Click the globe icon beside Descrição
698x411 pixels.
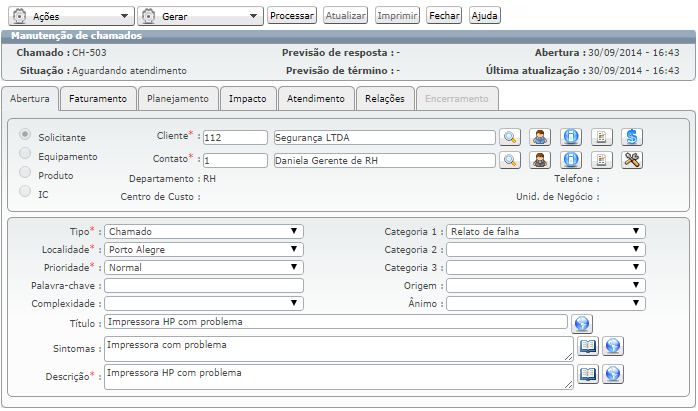pyautogui.click(x=613, y=374)
